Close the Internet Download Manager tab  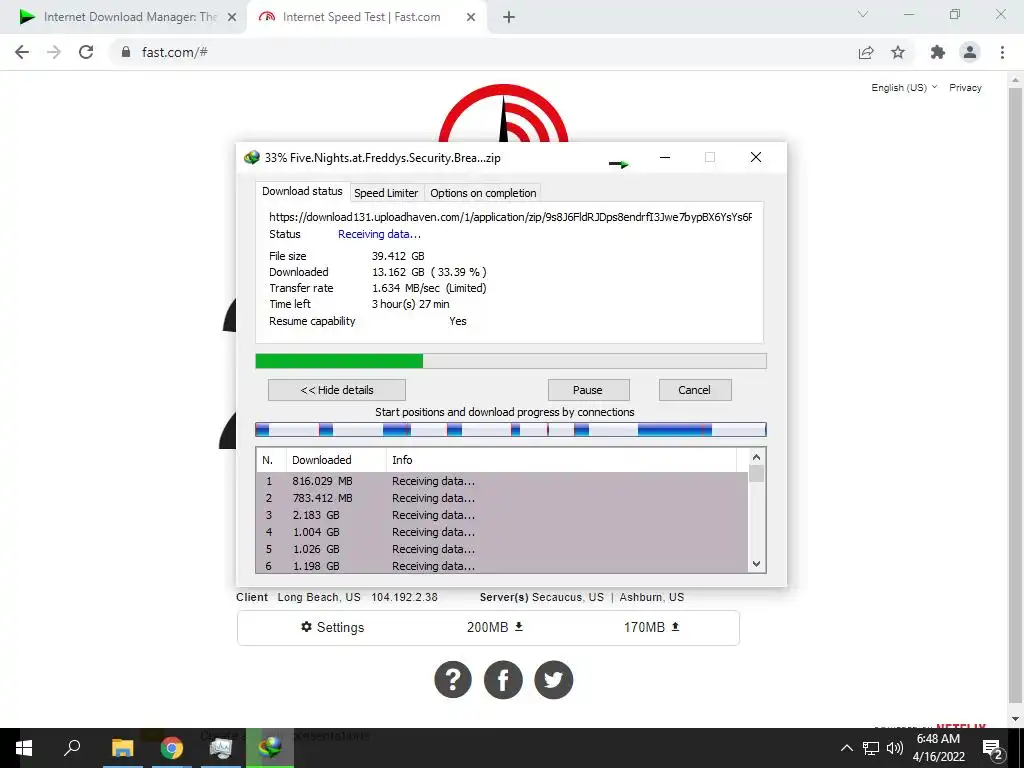[x=231, y=18]
